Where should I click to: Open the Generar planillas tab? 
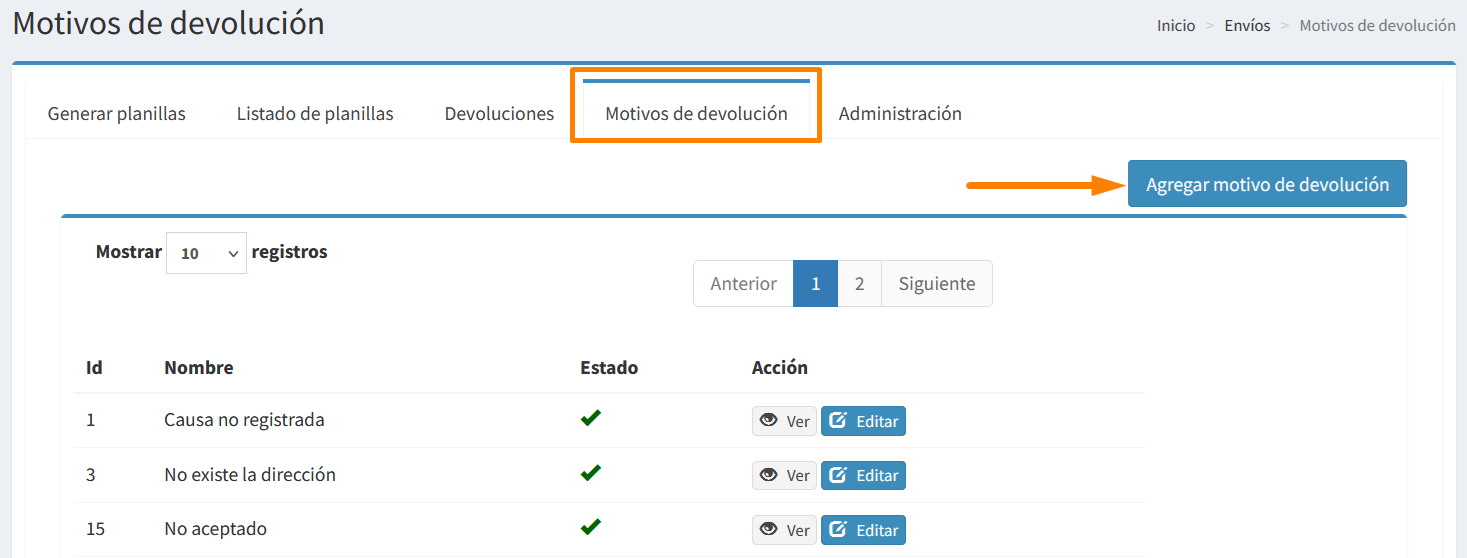pos(116,113)
